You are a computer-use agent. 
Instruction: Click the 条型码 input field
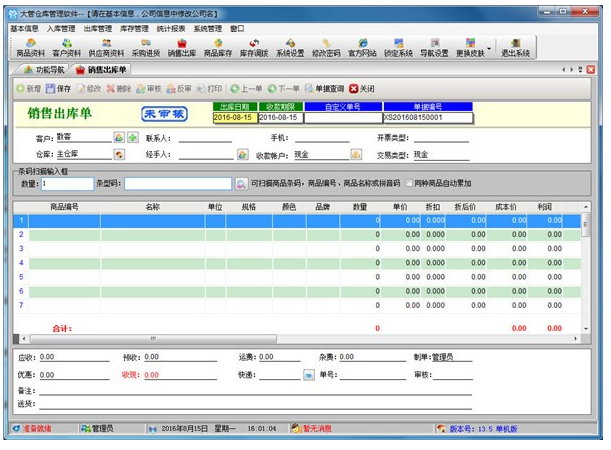177,184
